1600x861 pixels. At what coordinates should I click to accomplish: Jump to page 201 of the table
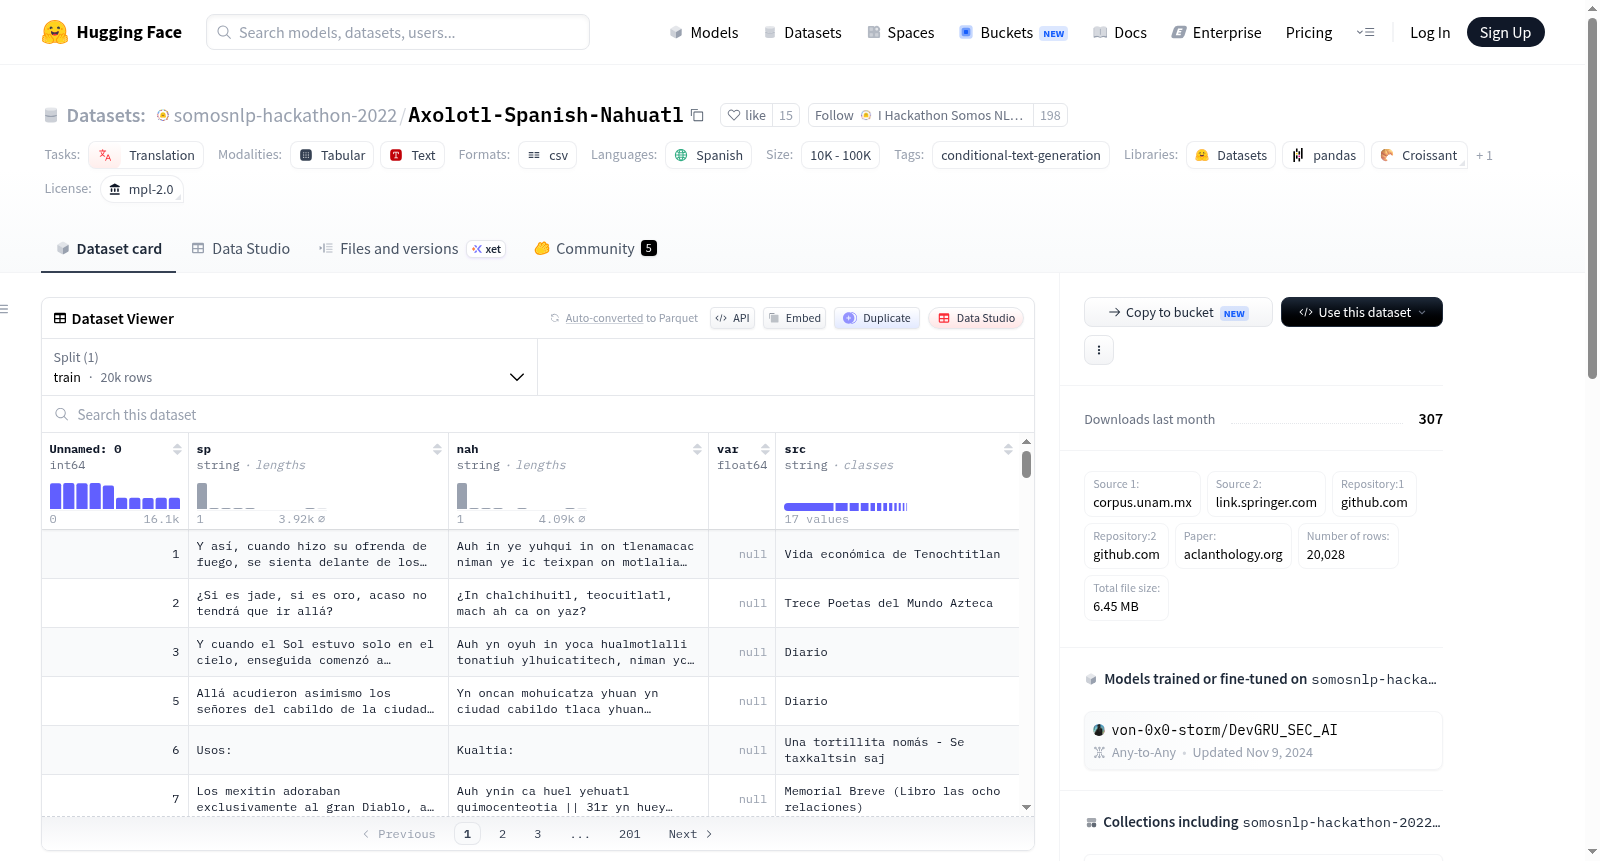[x=629, y=834]
